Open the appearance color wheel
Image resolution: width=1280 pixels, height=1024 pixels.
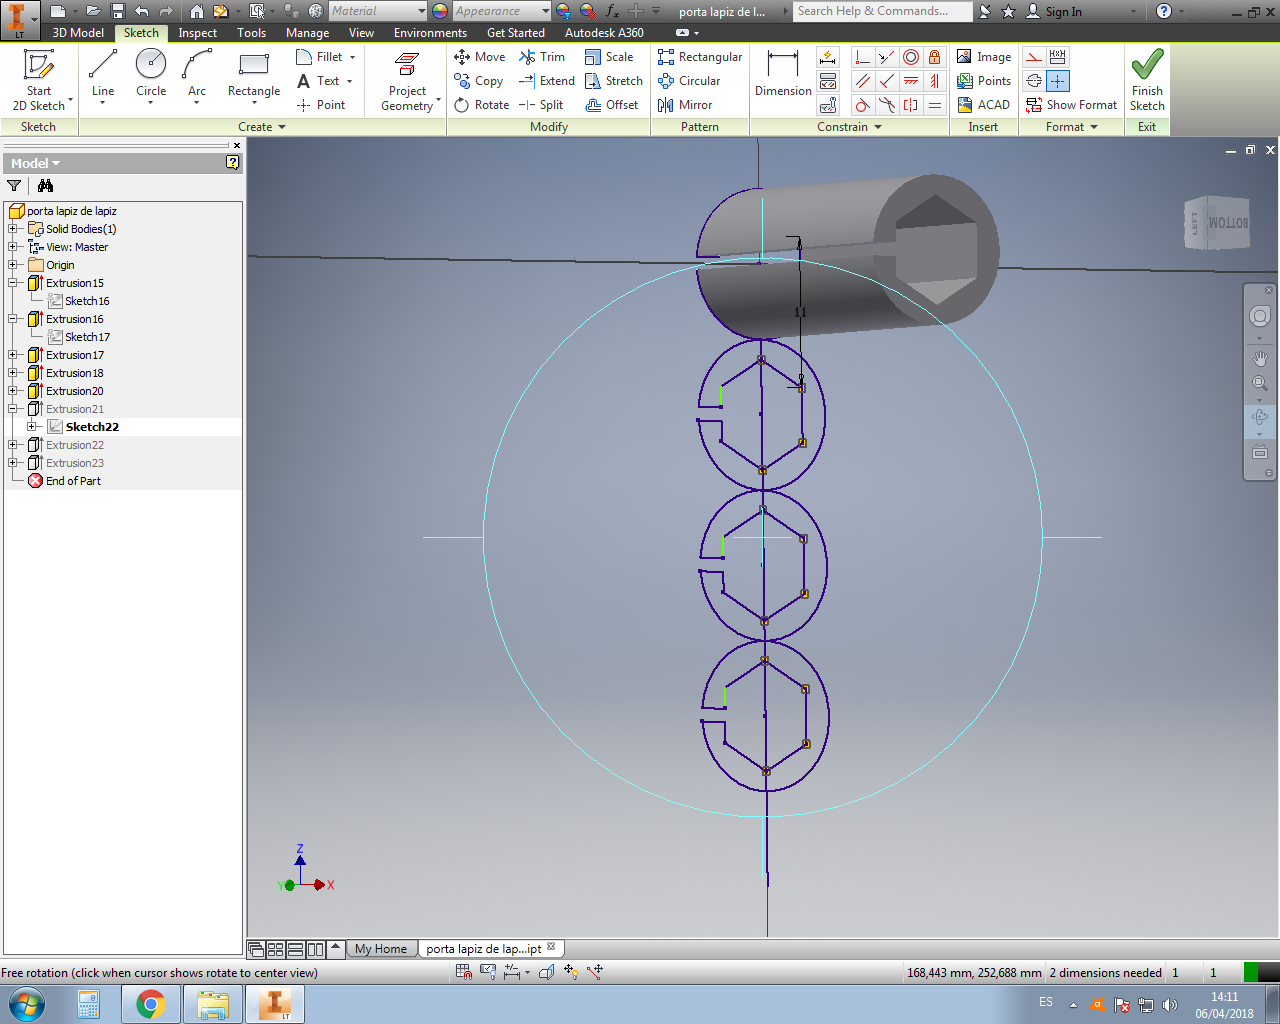click(x=440, y=11)
